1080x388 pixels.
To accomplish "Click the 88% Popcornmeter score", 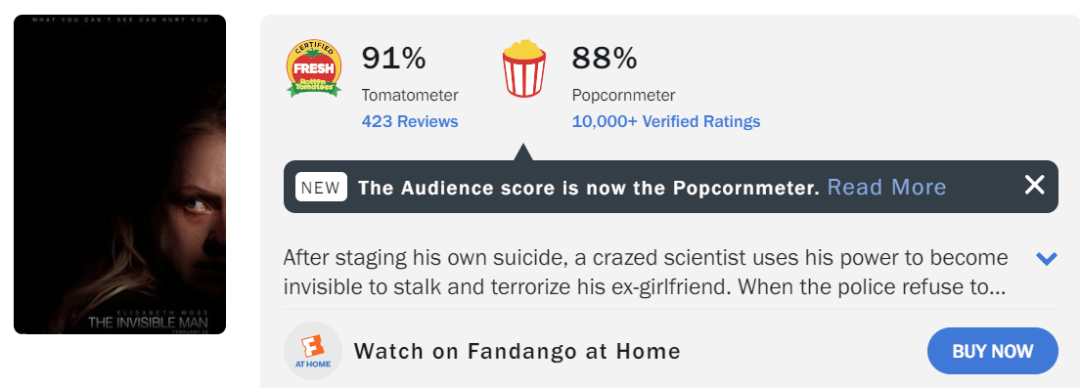I will (604, 59).
